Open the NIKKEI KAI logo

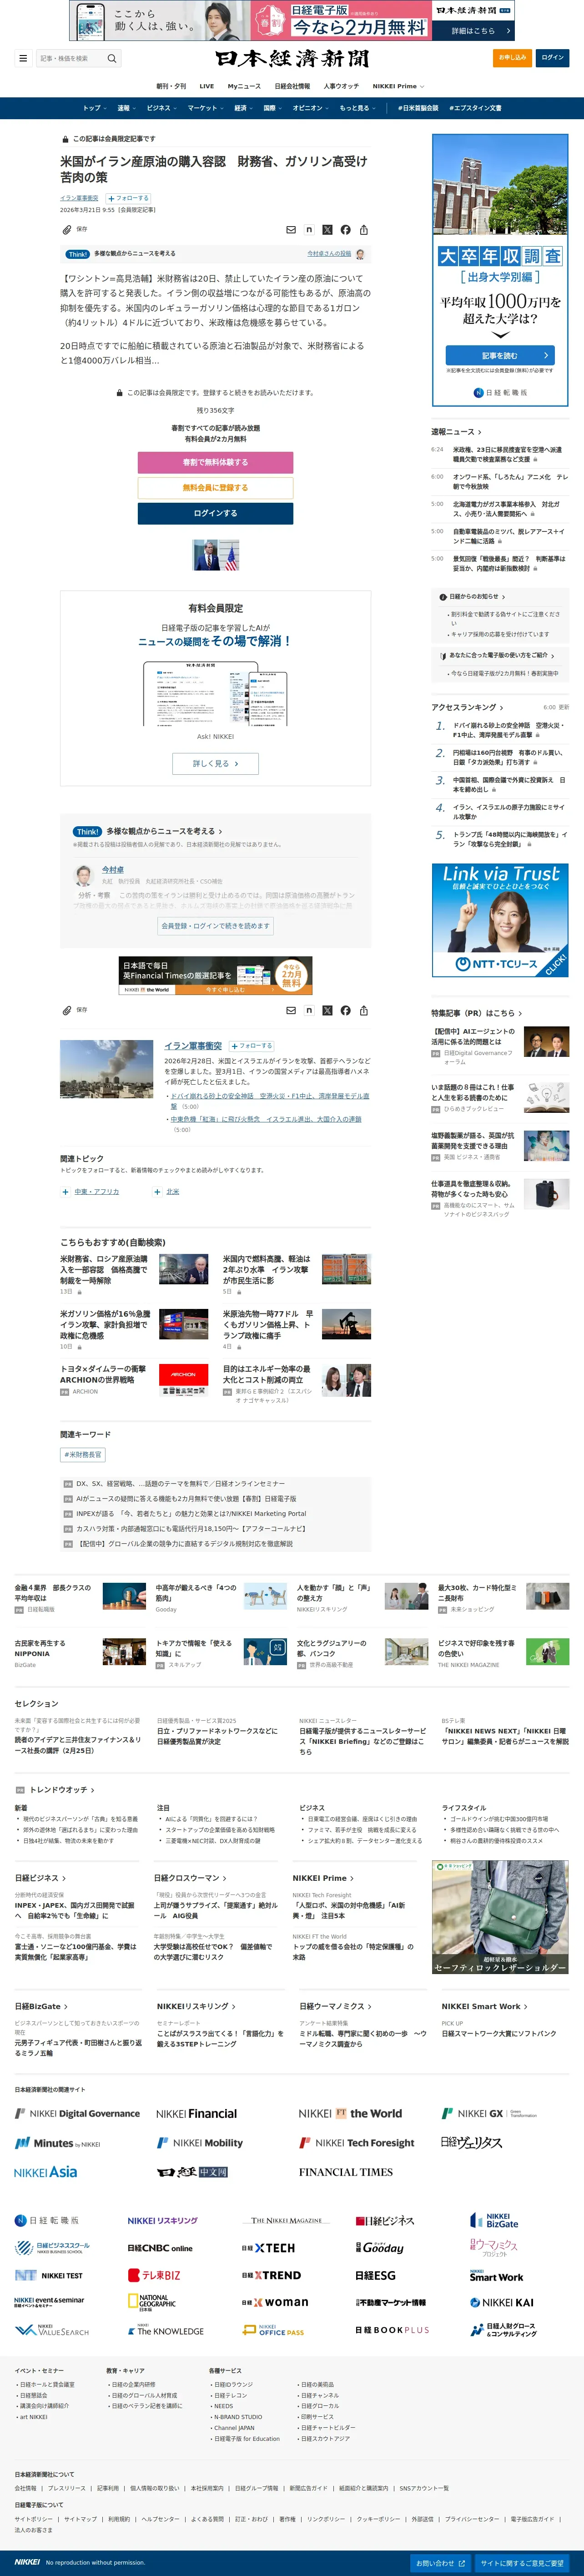click(x=502, y=2303)
